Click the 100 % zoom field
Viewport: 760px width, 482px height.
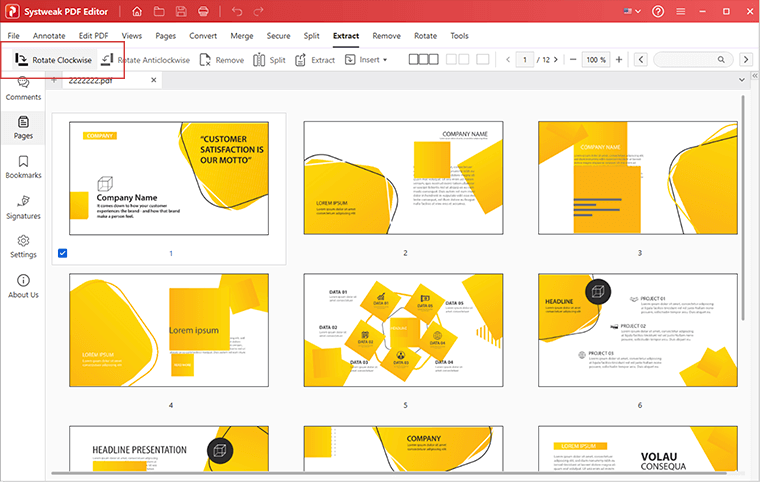point(596,60)
